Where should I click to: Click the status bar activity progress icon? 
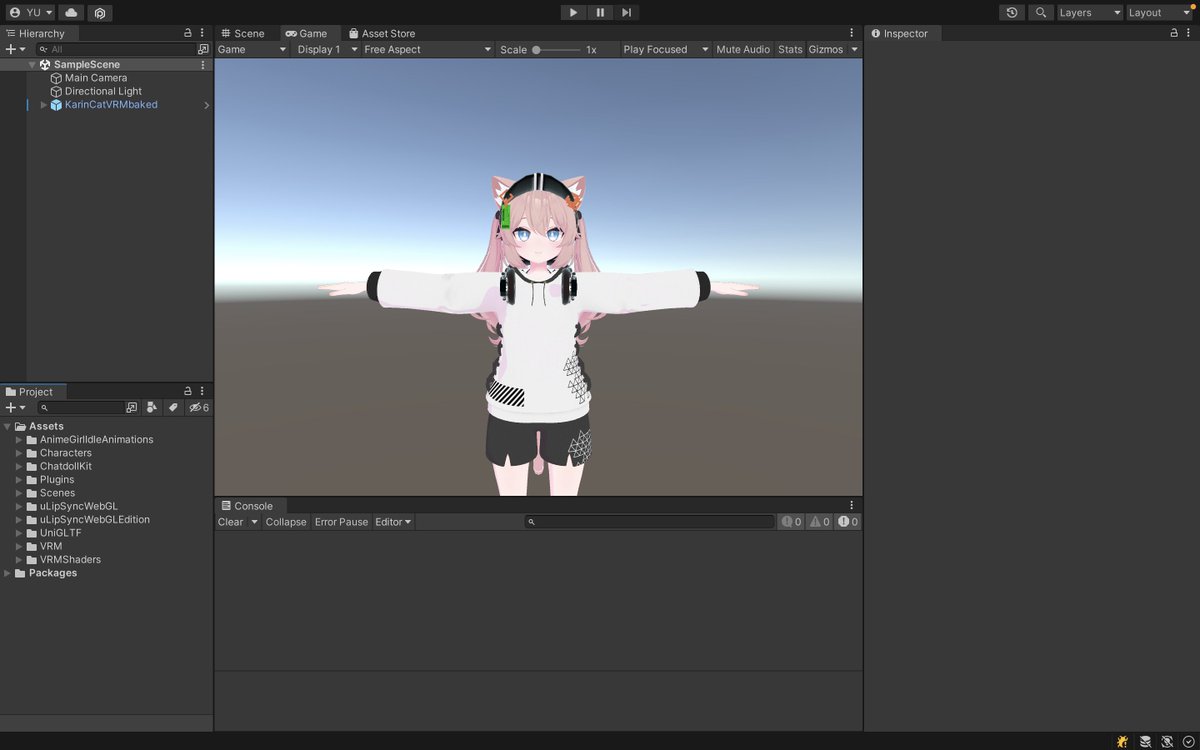pyautogui.click(x=1189, y=741)
